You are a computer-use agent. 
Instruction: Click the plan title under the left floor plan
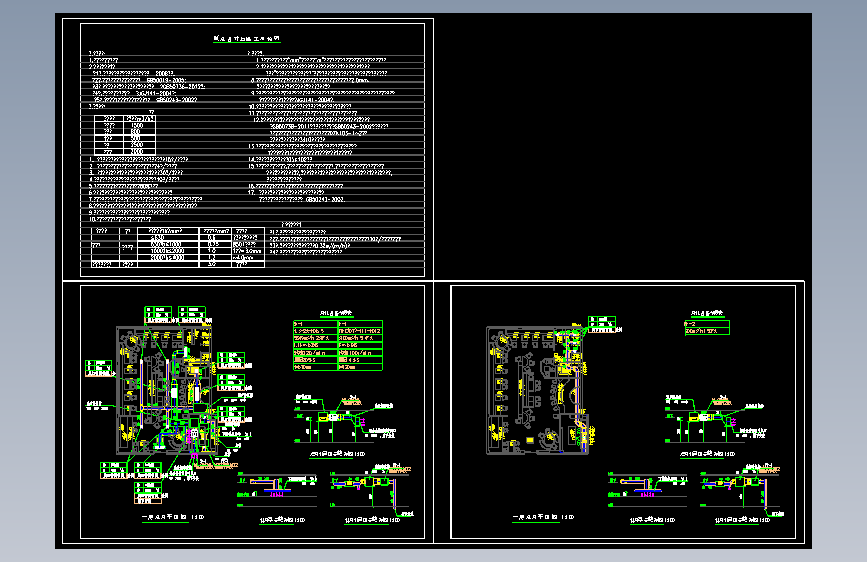click(x=173, y=517)
